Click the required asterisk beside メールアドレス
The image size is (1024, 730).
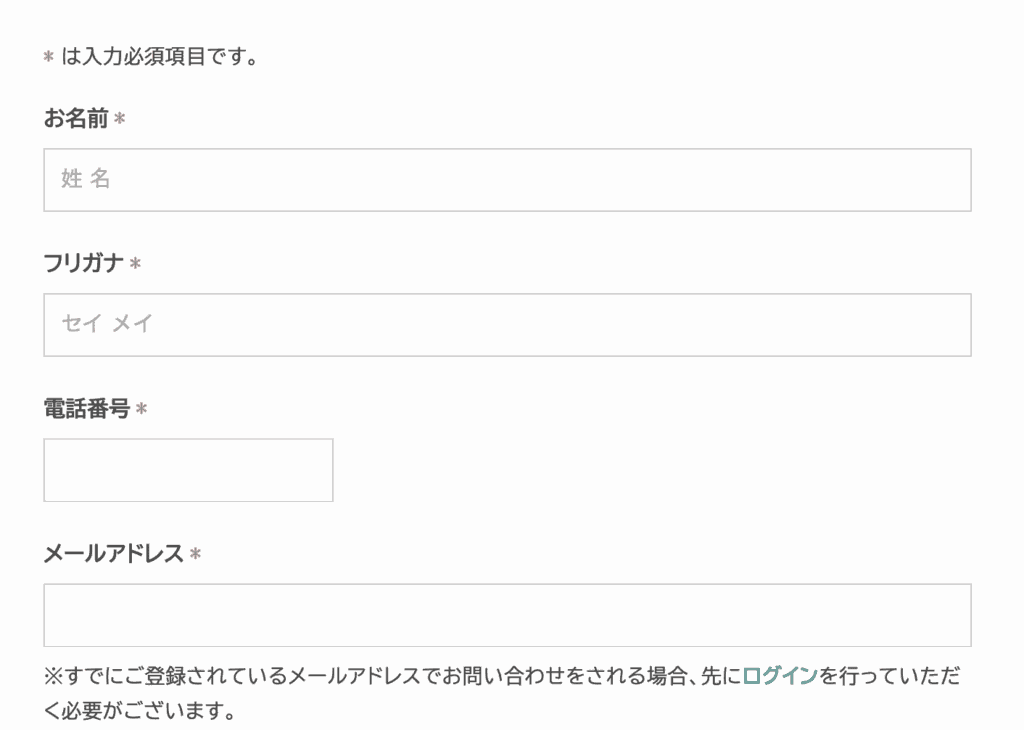point(195,554)
